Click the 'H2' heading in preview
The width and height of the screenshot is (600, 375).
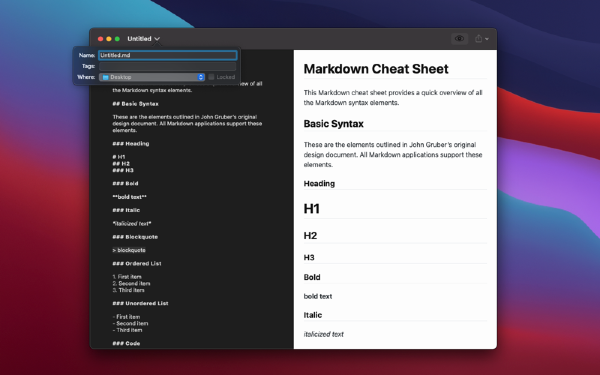click(x=310, y=236)
